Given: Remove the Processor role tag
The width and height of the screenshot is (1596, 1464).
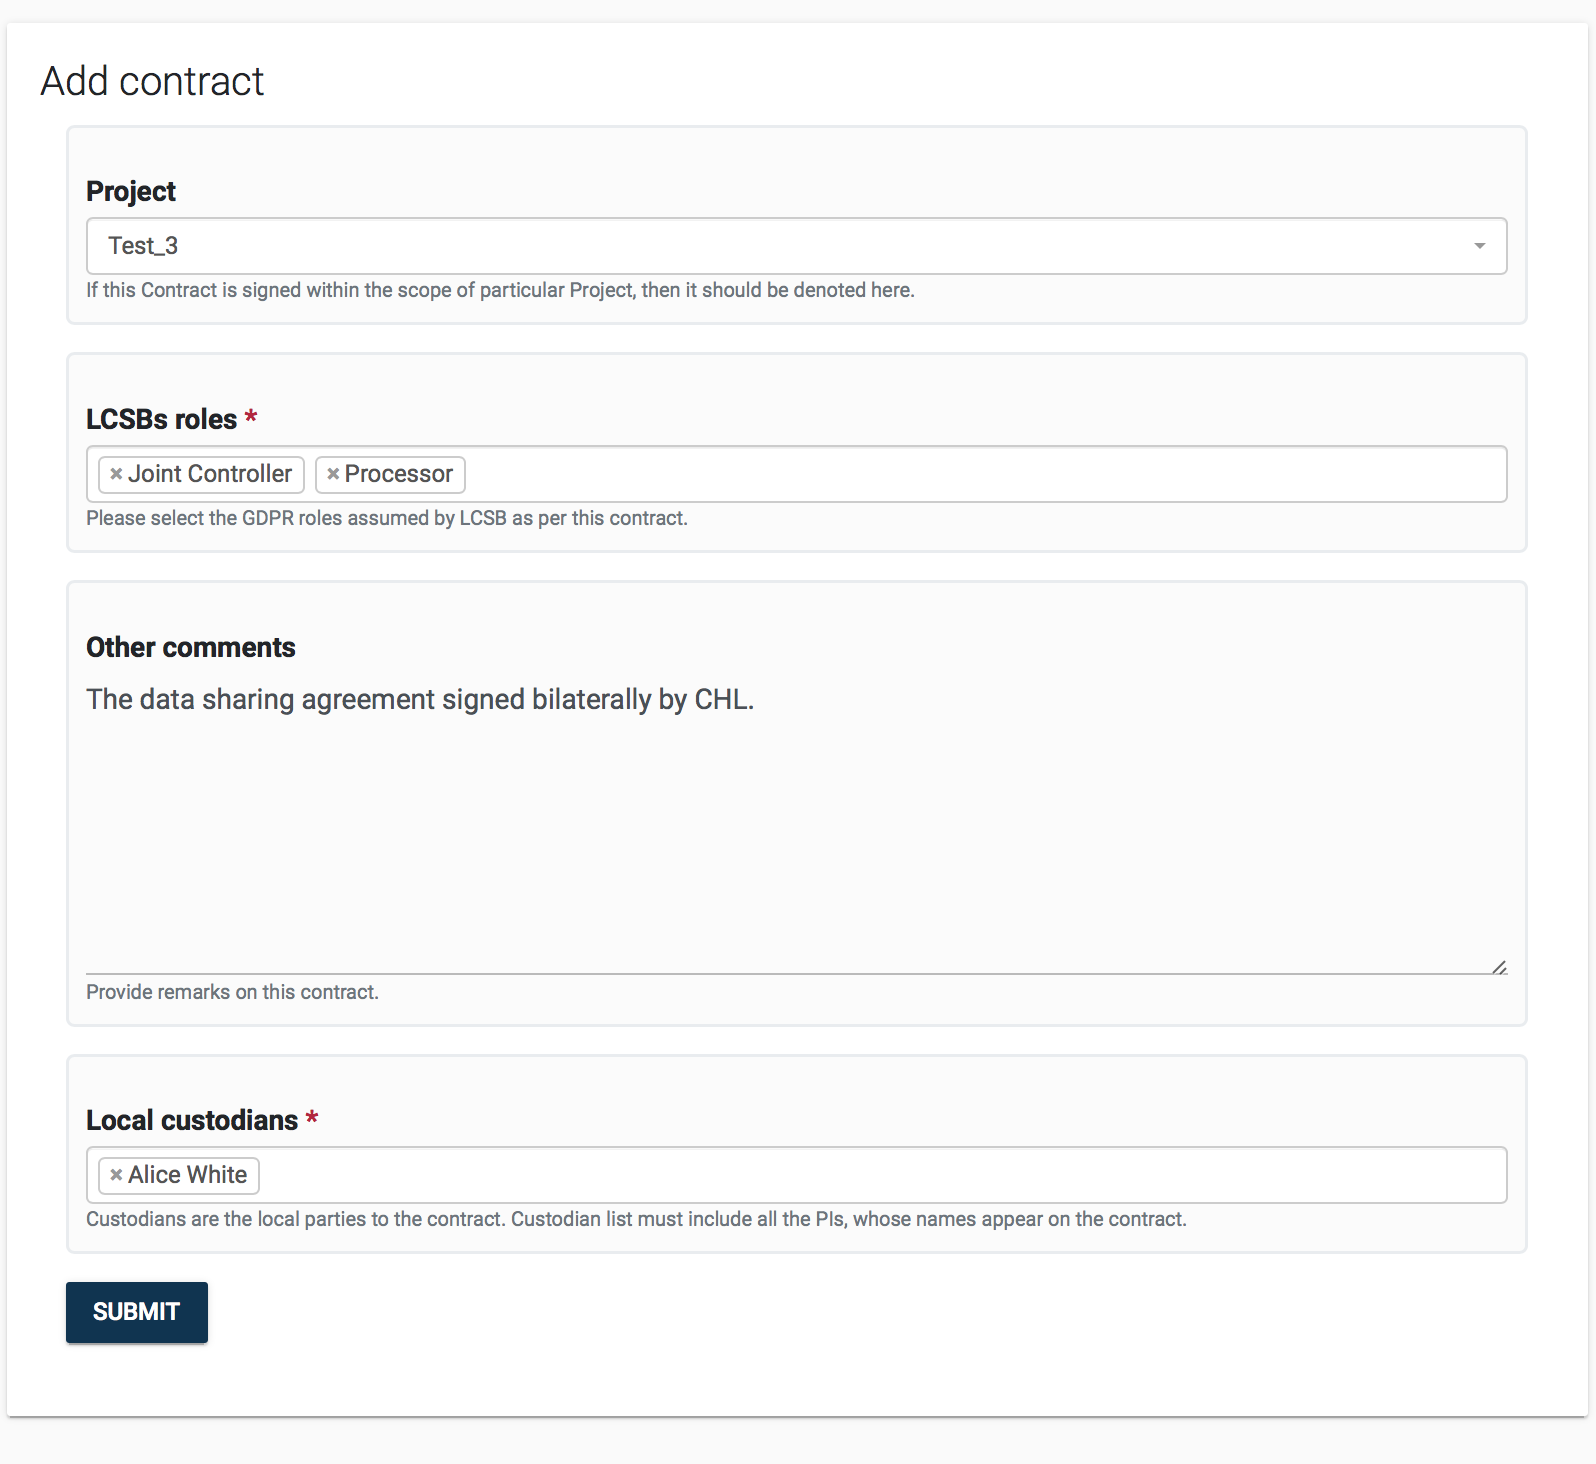Looking at the screenshot, I should [x=333, y=474].
